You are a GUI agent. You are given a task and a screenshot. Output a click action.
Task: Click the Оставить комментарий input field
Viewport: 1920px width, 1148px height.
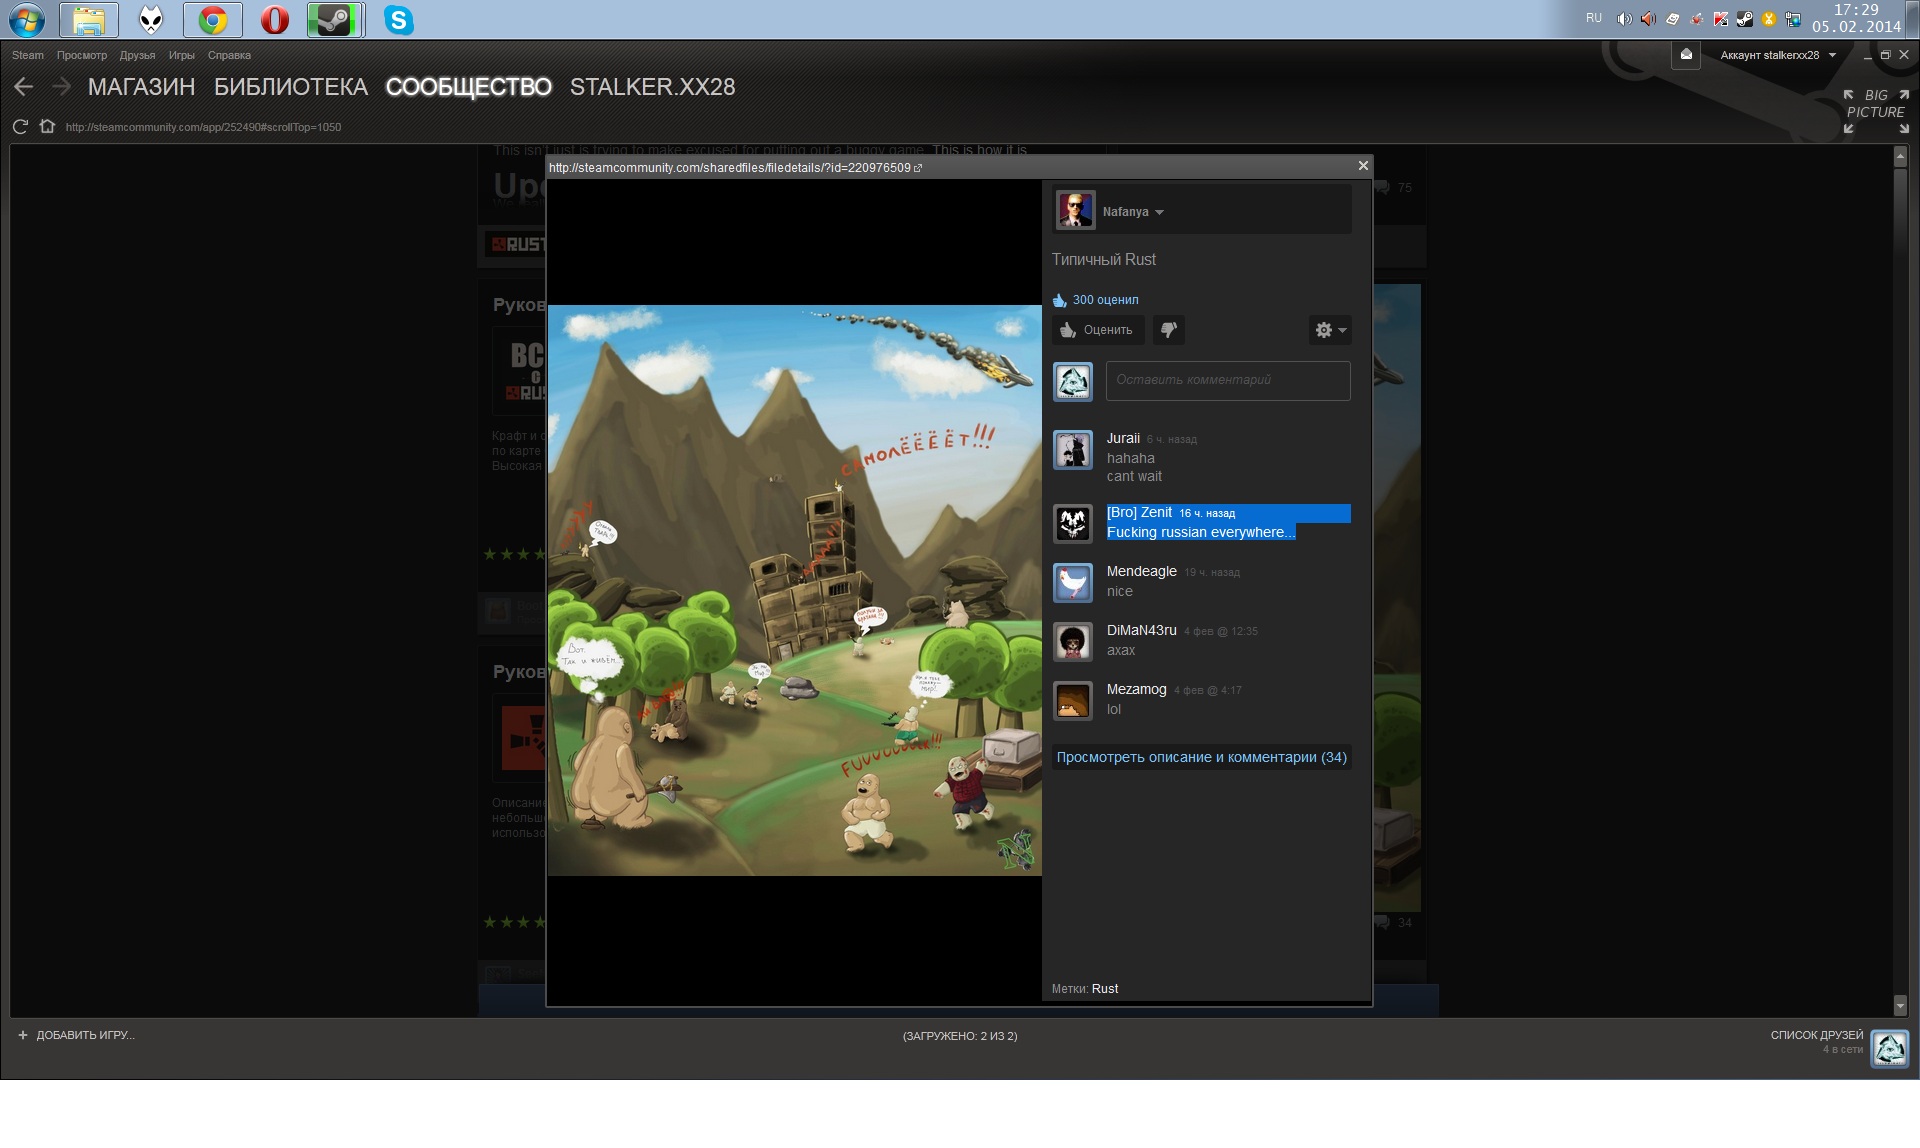(x=1227, y=380)
